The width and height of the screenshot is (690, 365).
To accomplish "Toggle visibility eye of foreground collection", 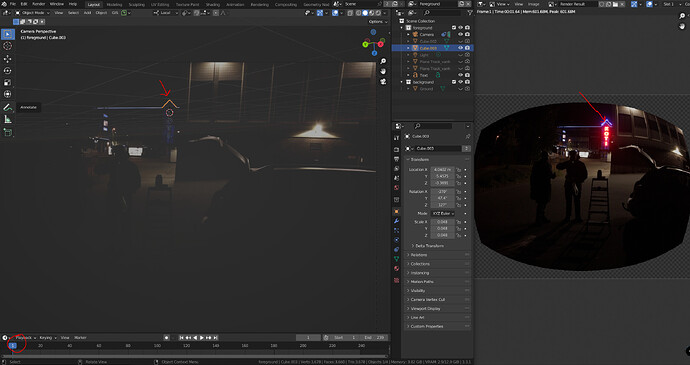I will 460,28.
